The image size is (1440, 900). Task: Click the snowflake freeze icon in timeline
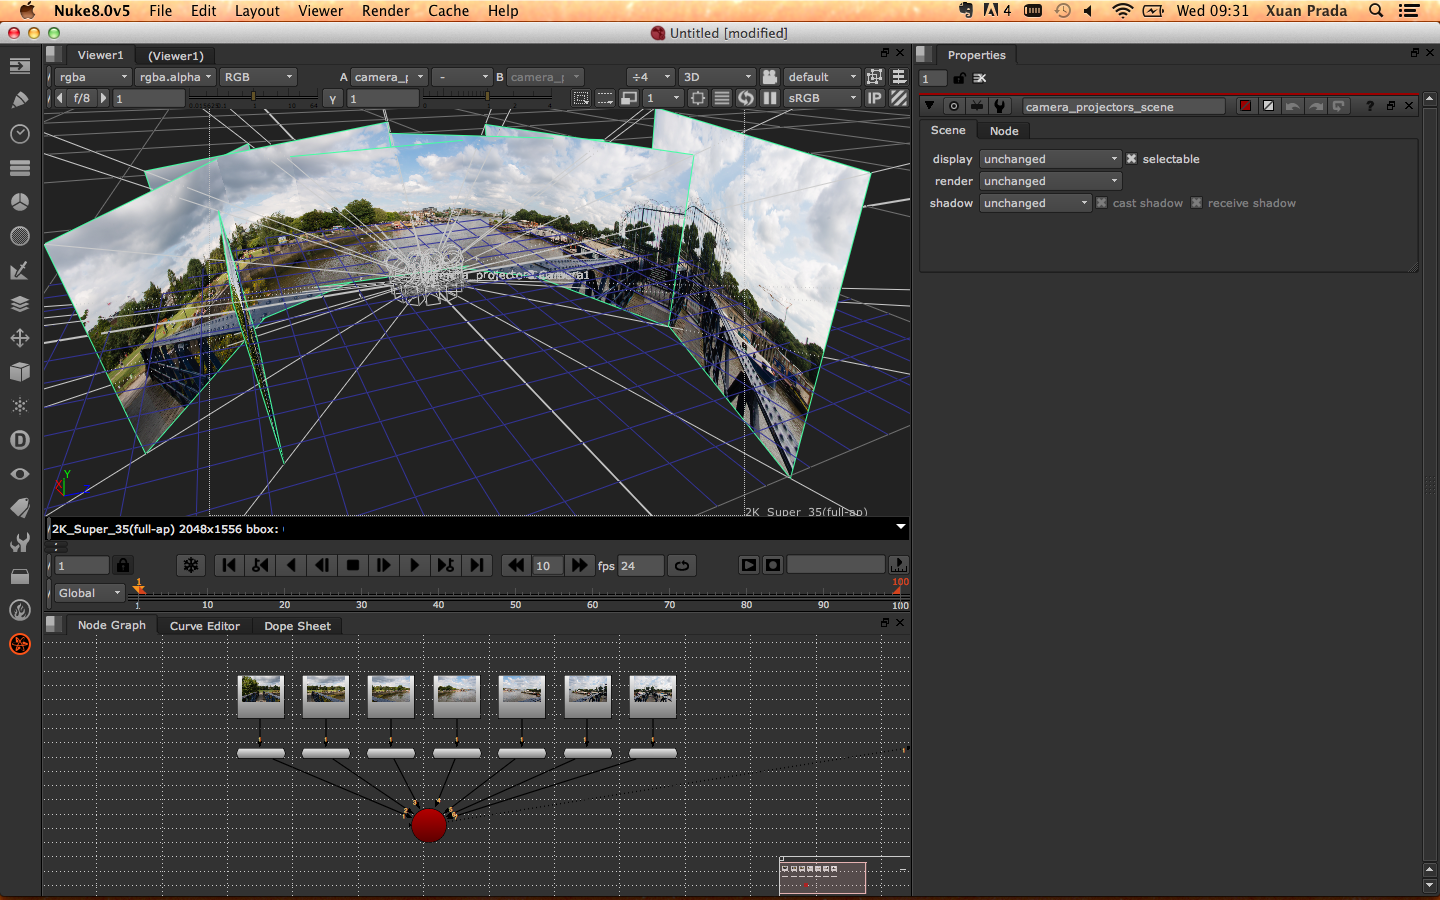(x=190, y=565)
